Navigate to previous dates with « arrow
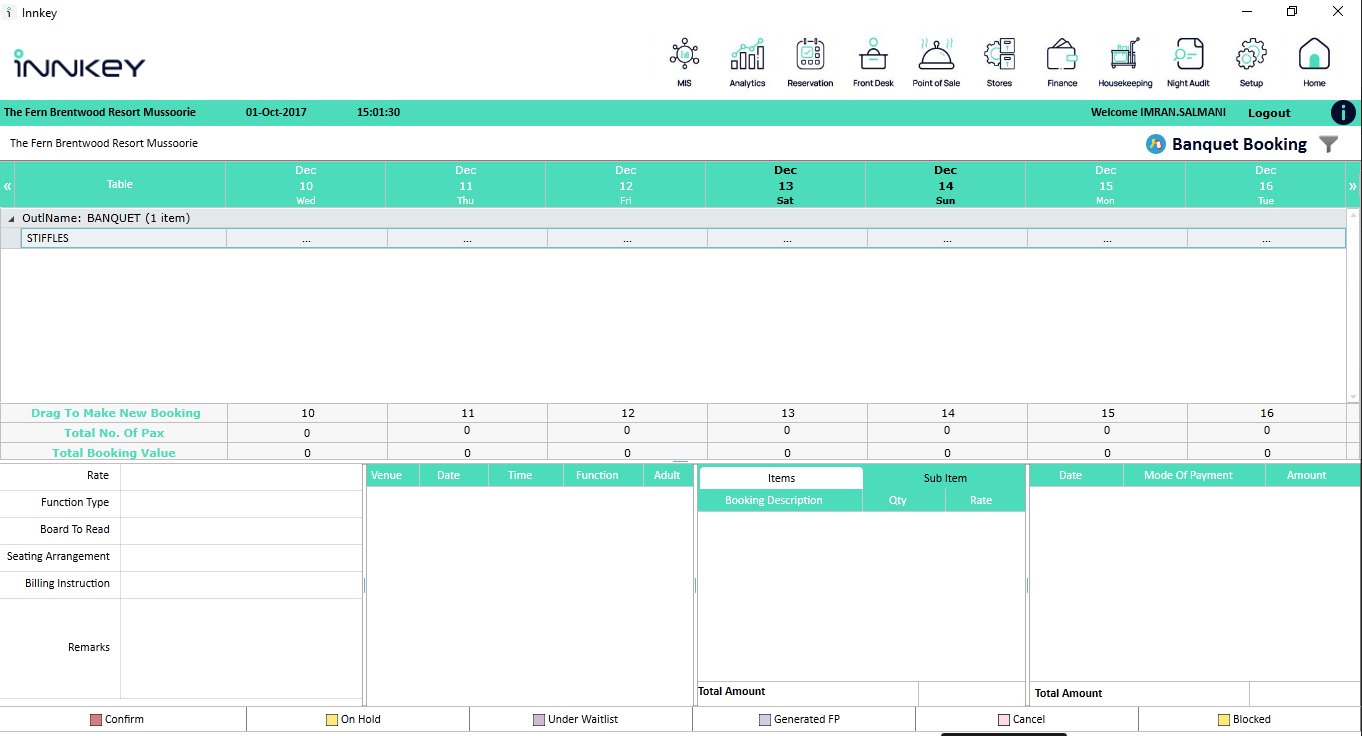The image size is (1362, 736). (x=7, y=186)
